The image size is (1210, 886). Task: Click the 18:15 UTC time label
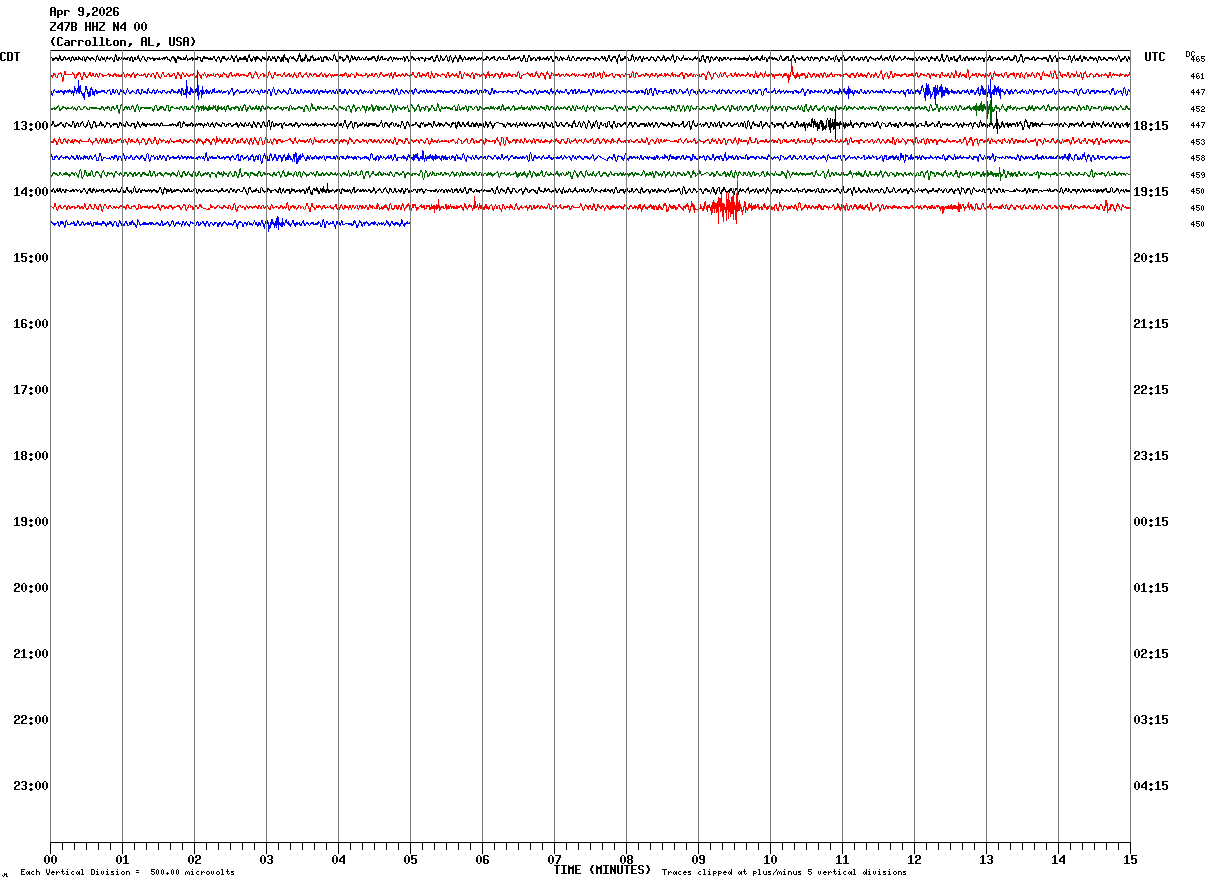[x=1151, y=125]
